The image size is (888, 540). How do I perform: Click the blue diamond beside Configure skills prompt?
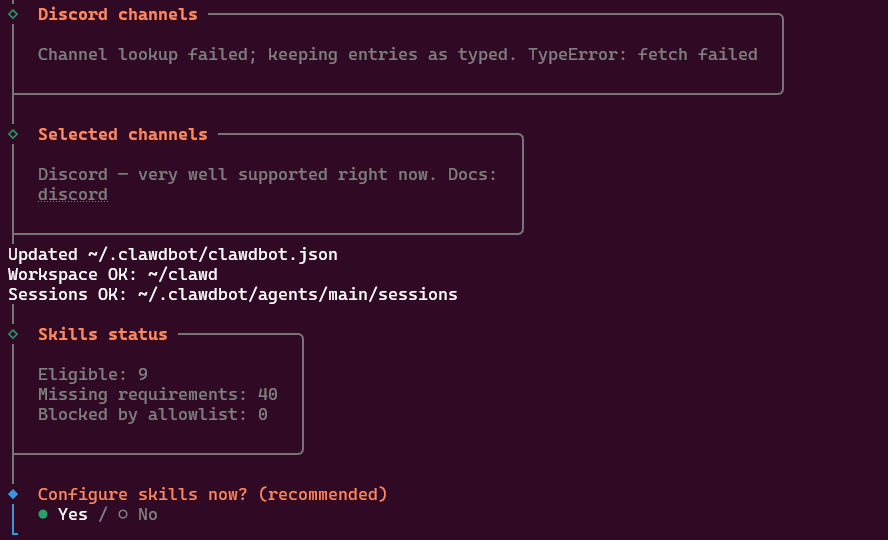pyautogui.click(x=13, y=494)
